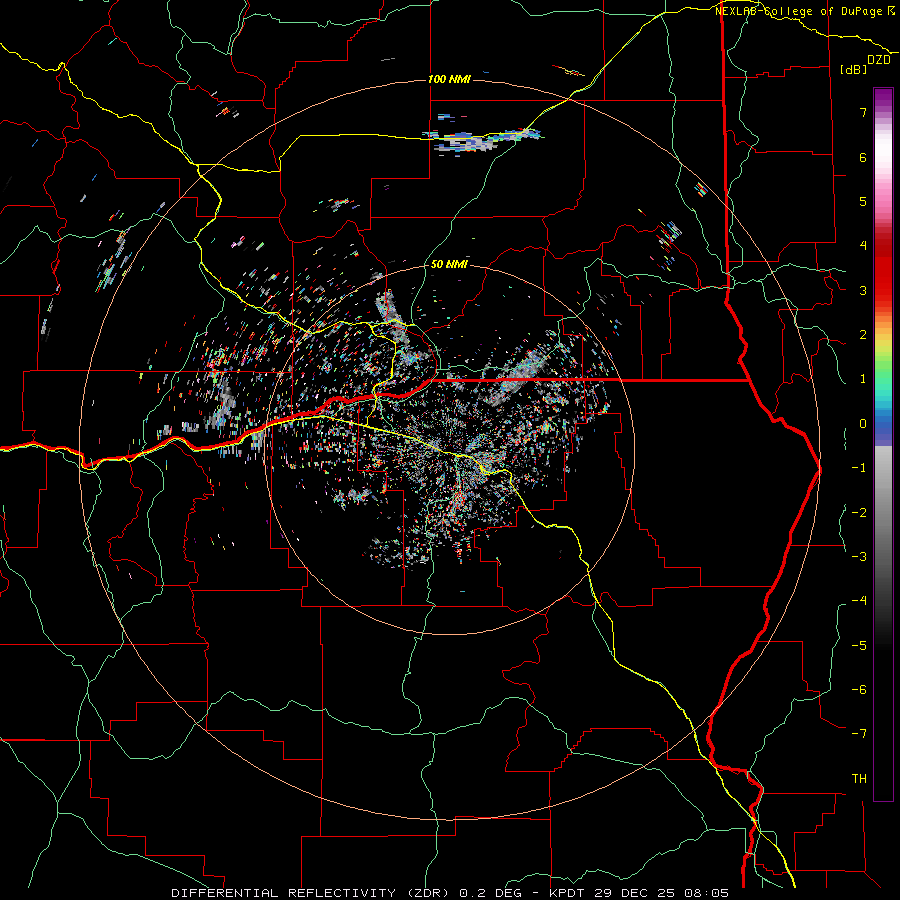Click the KPDT station identifier
The image size is (900, 900).
(568, 893)
